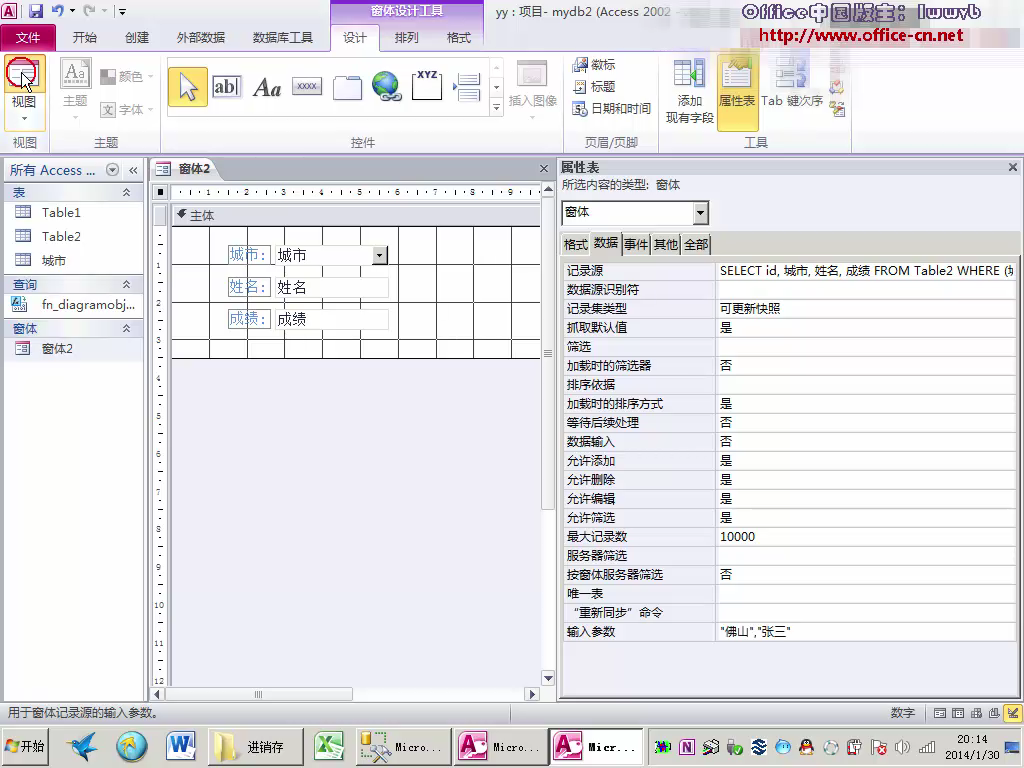The height and width of the screenshot is (768, 1024).
Task: Open the 颜色 (Colors) dropdown
Action: click(x=127, y=76)
